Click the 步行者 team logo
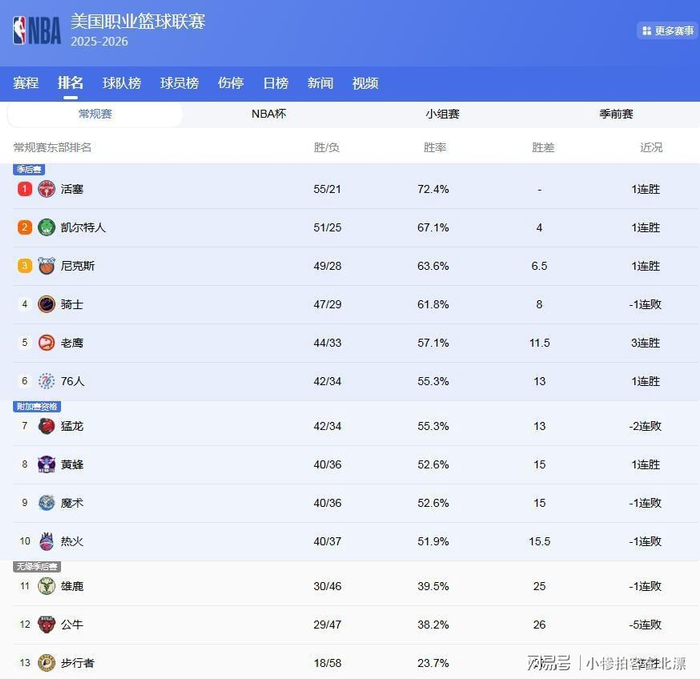This screenshot has width=700, height=679. pyautogui.click(x=46, y=663)
